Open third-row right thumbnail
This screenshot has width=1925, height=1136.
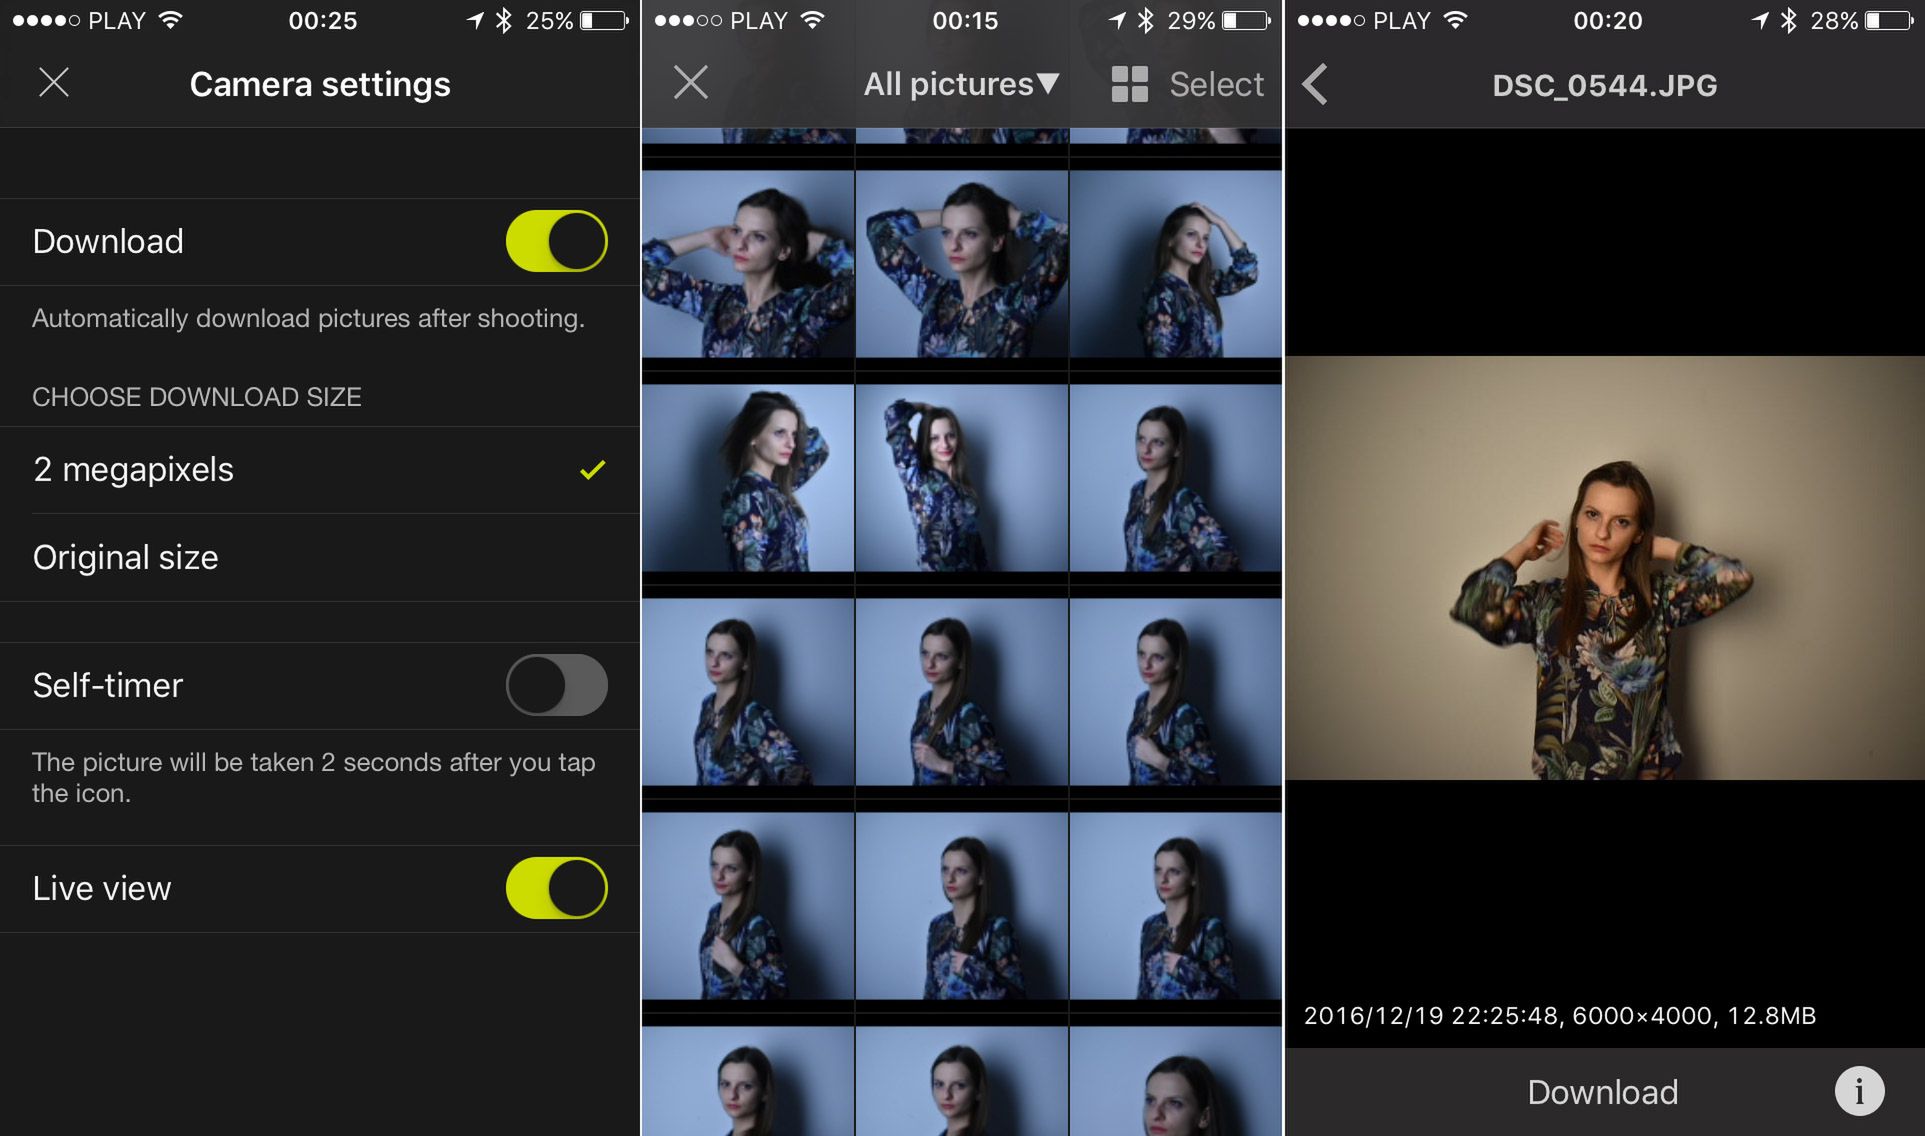[x=1176, y=692]
